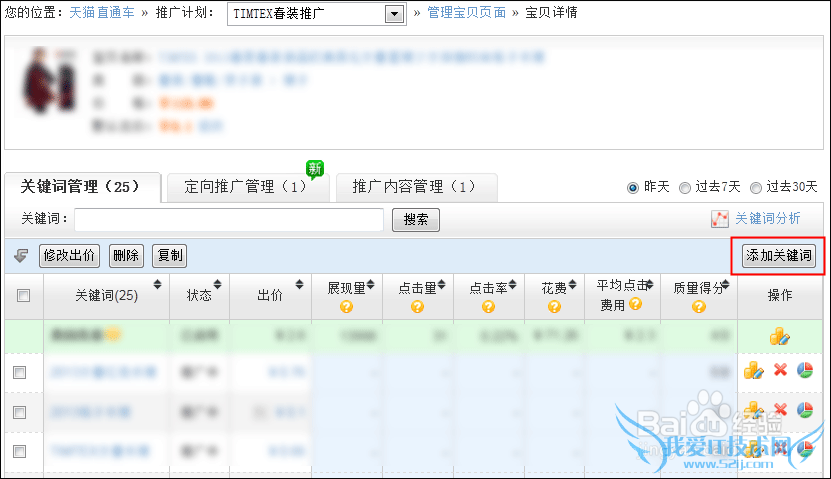The image size is (831, 479).
Task: Toggle the select-all checkbox in table header
Action: coord(23,295)
